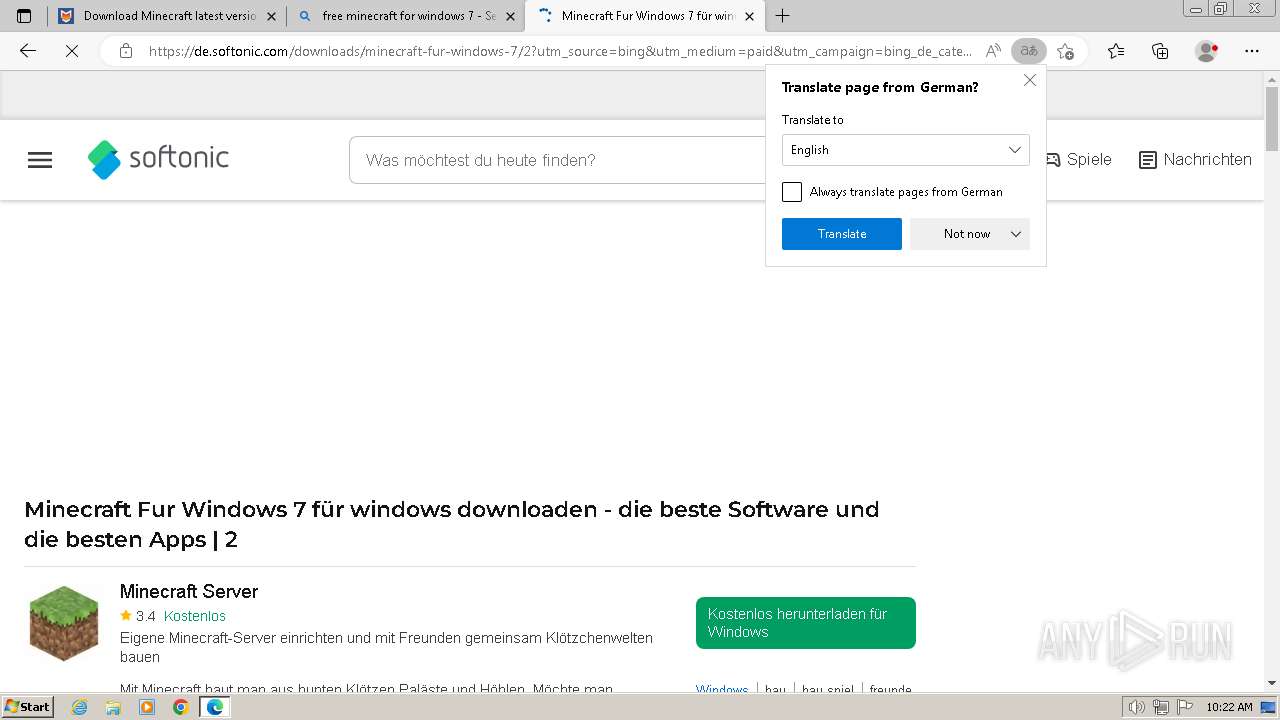Toggle the translate icon in address bar
The width and height of the screenshot is (1280, 720).
pos(1029,51)
